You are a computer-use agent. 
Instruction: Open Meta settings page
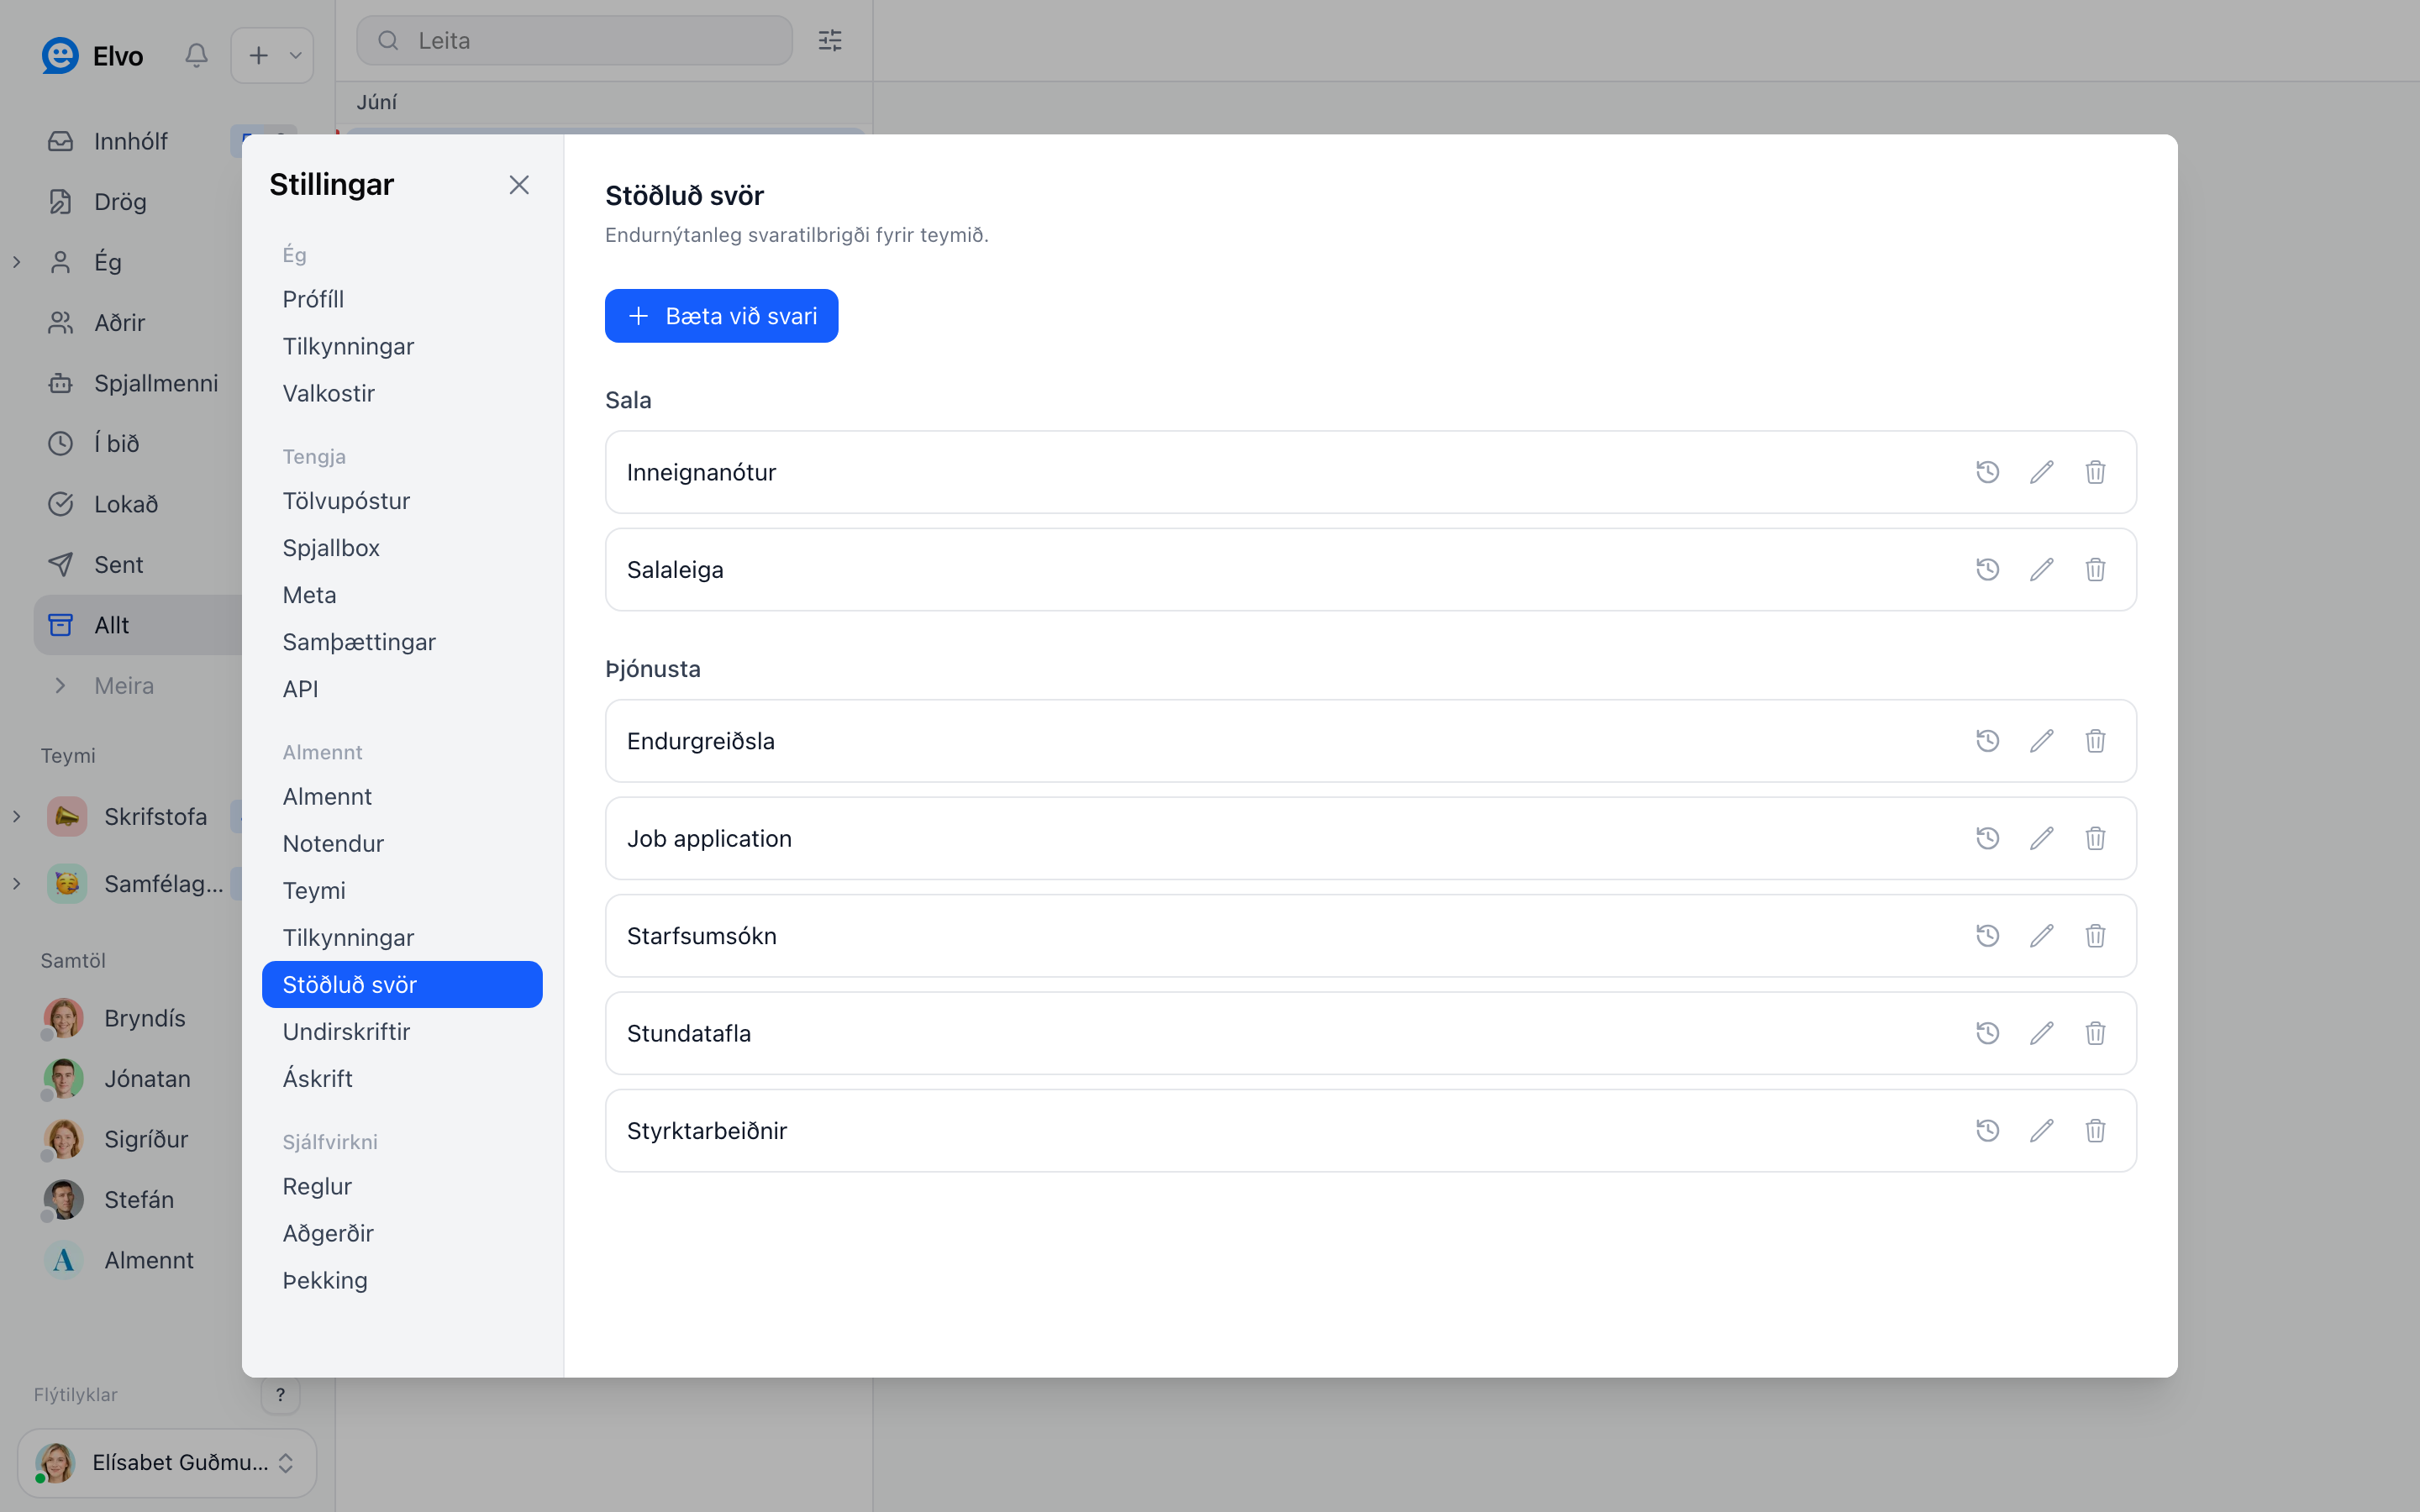click(x=402, y=595)
